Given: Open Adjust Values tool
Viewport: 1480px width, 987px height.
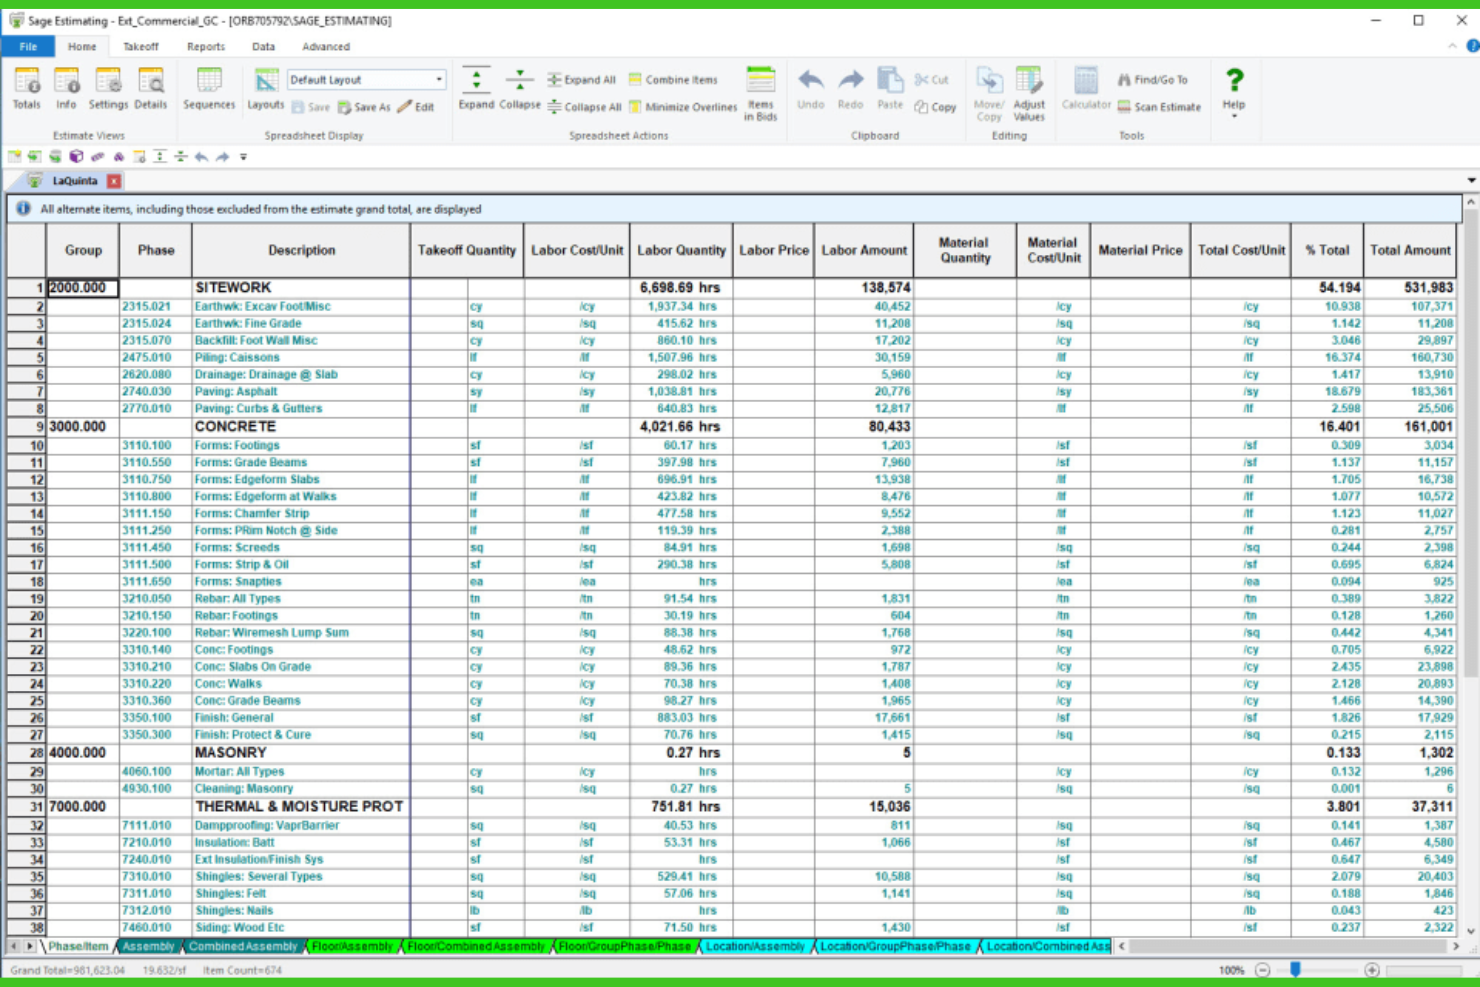Looking at the screenshot, I should pos(1029,94).
